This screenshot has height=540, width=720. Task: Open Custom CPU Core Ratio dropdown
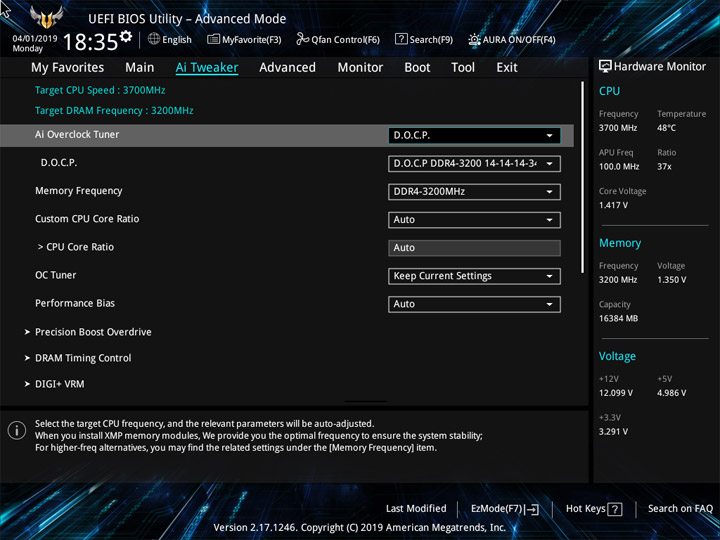[474, 220]
